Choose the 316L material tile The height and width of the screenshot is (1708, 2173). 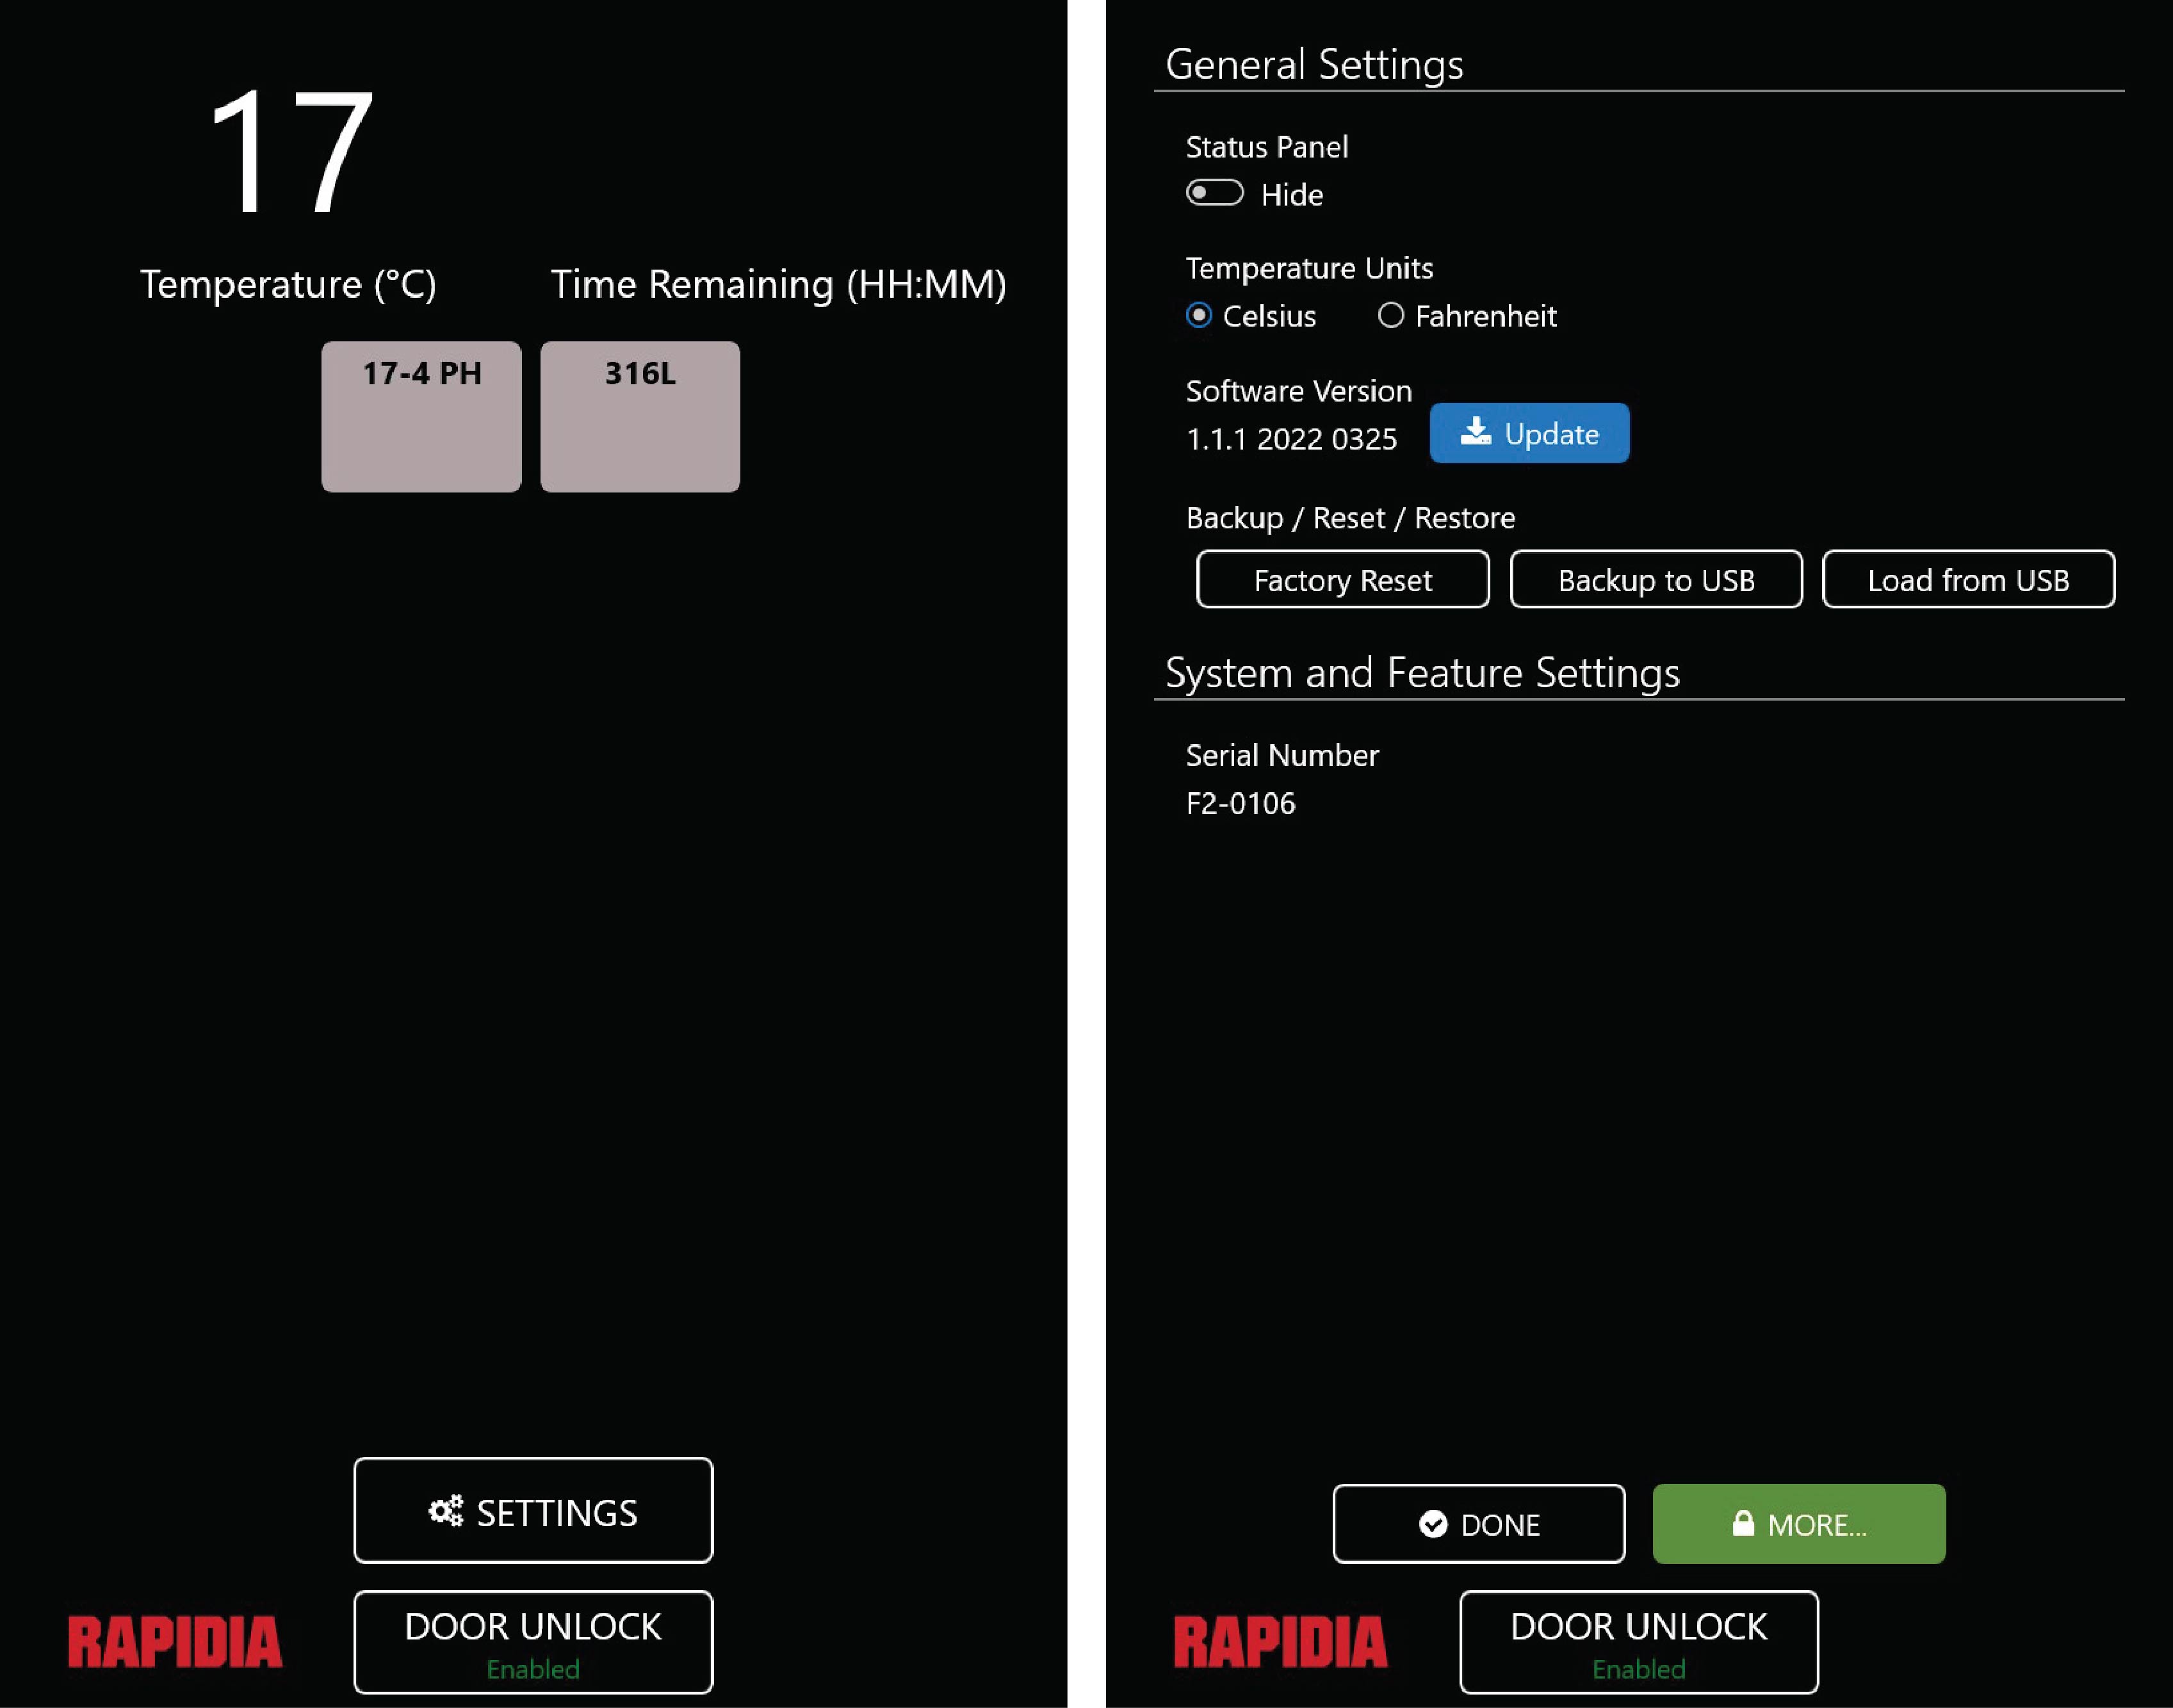[640, 416]
